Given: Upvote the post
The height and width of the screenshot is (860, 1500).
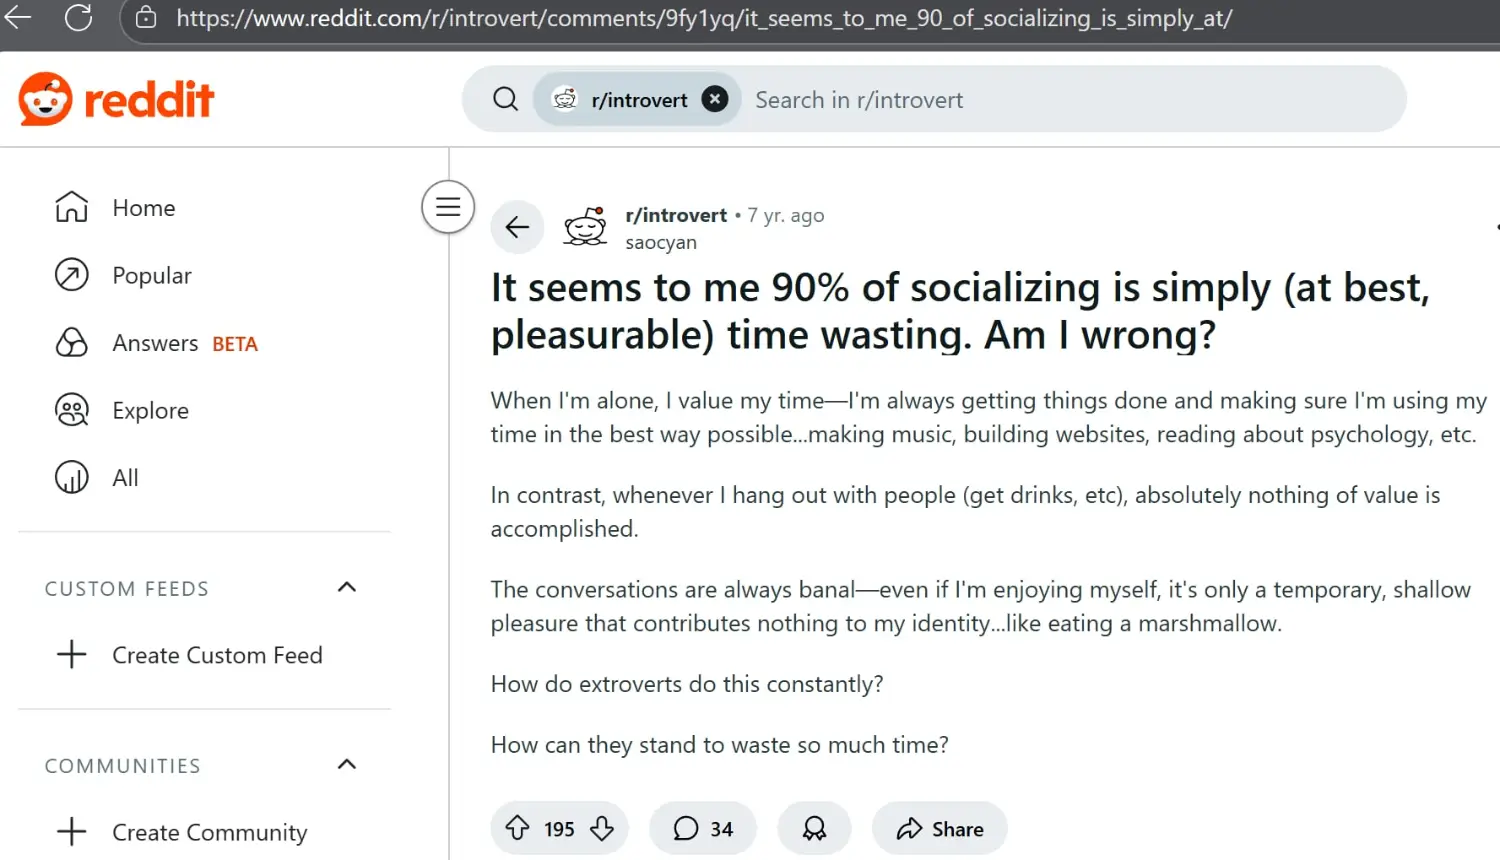Looking at the screenshot, I should pos(517,828).
